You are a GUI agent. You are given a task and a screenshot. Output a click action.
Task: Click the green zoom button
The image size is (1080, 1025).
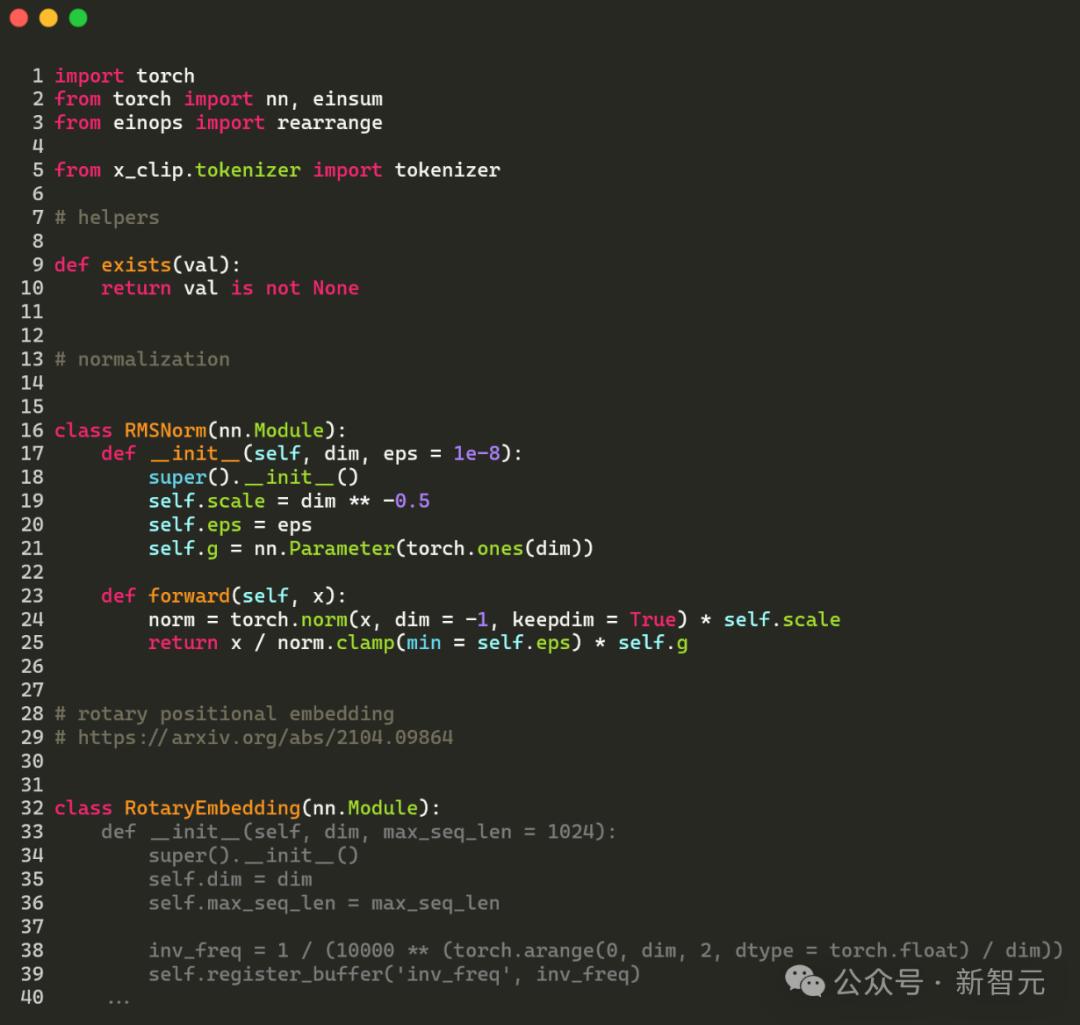pos(77,17)
